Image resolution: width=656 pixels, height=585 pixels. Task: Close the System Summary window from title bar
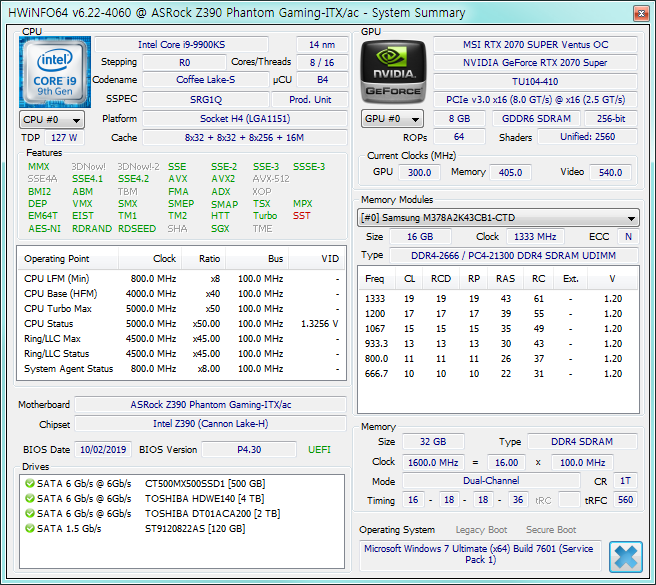(641, 13)
